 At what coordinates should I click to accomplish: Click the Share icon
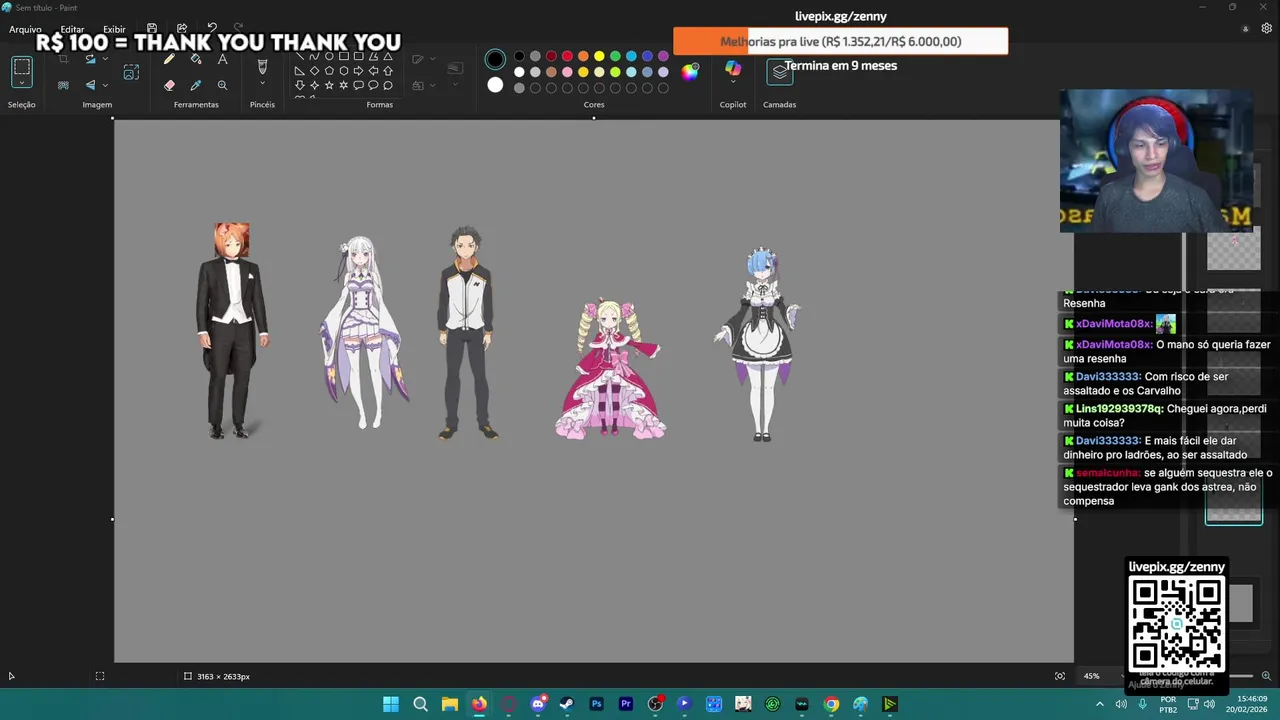182,29
